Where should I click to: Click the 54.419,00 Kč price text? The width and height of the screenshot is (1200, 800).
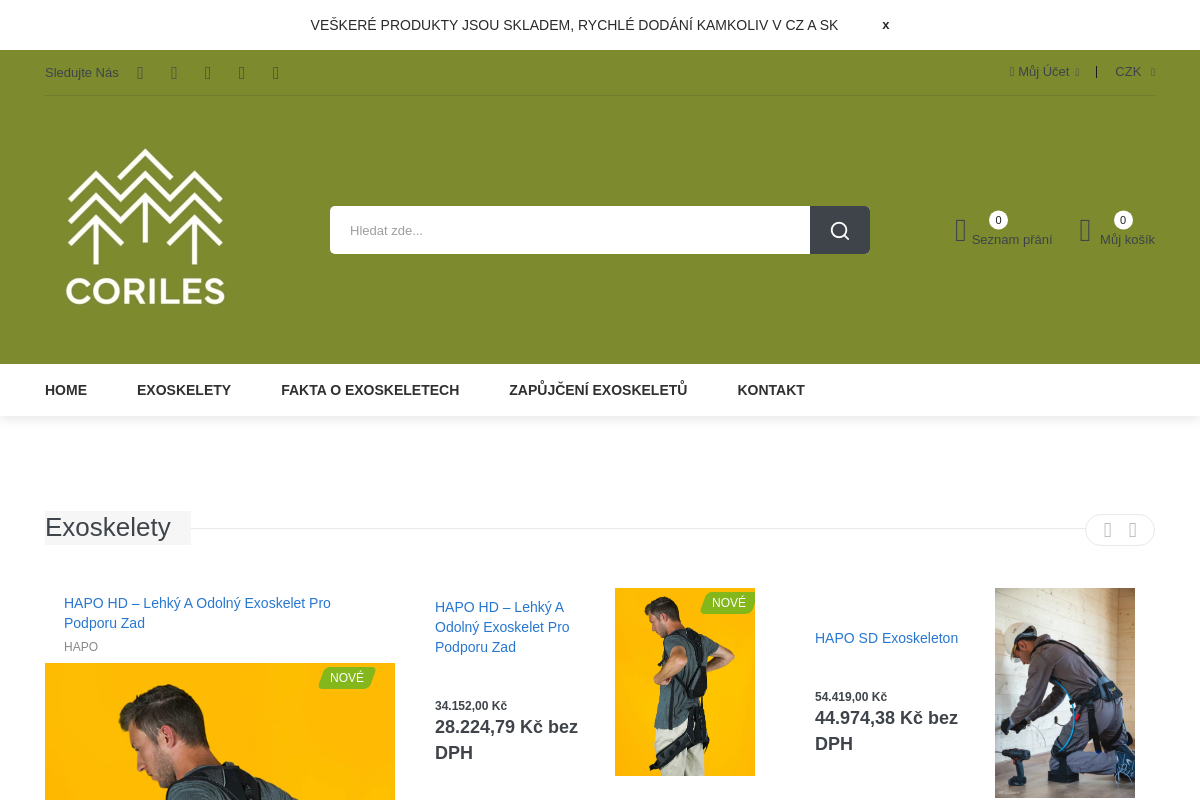(x=851, y=697)
